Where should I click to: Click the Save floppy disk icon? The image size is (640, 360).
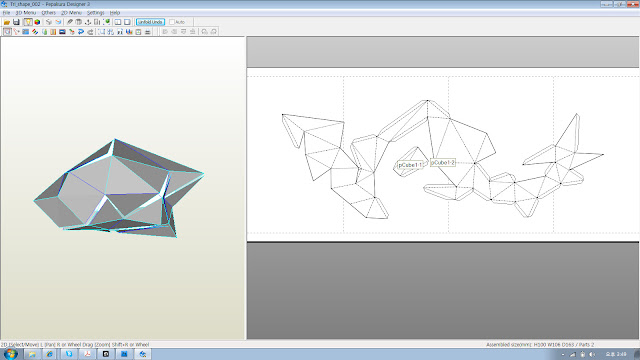tap(16, 22)
